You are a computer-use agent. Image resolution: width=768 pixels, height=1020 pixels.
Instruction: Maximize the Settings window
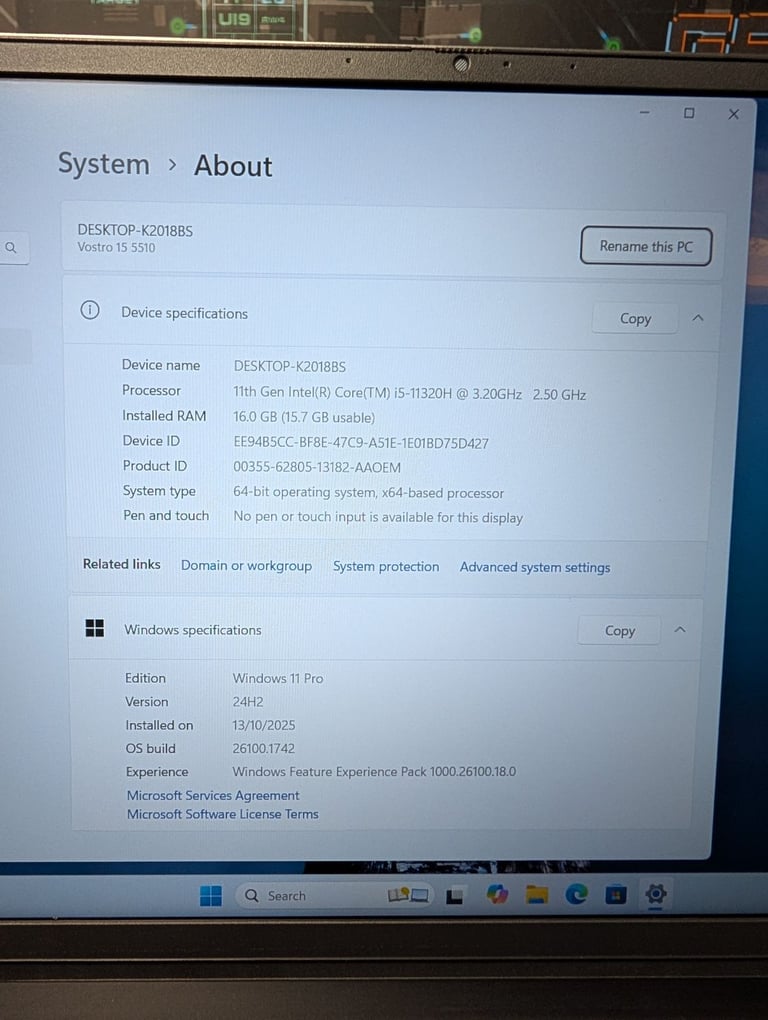point(689,113)
